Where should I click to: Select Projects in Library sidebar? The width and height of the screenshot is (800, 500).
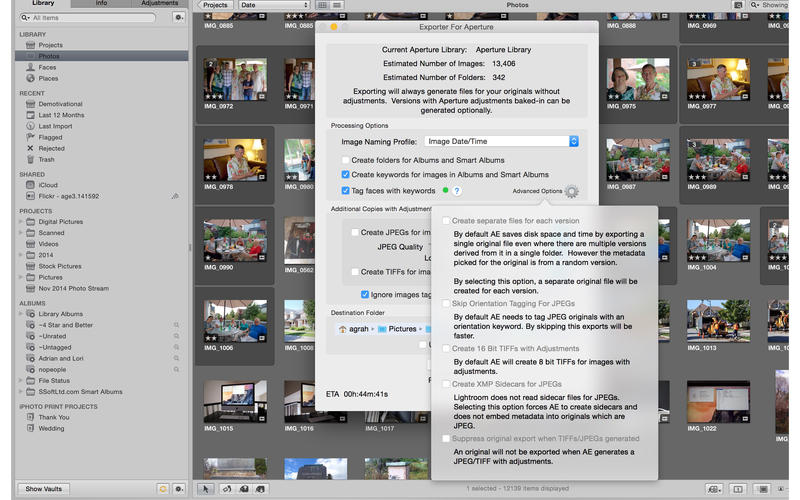coord(50,45)
